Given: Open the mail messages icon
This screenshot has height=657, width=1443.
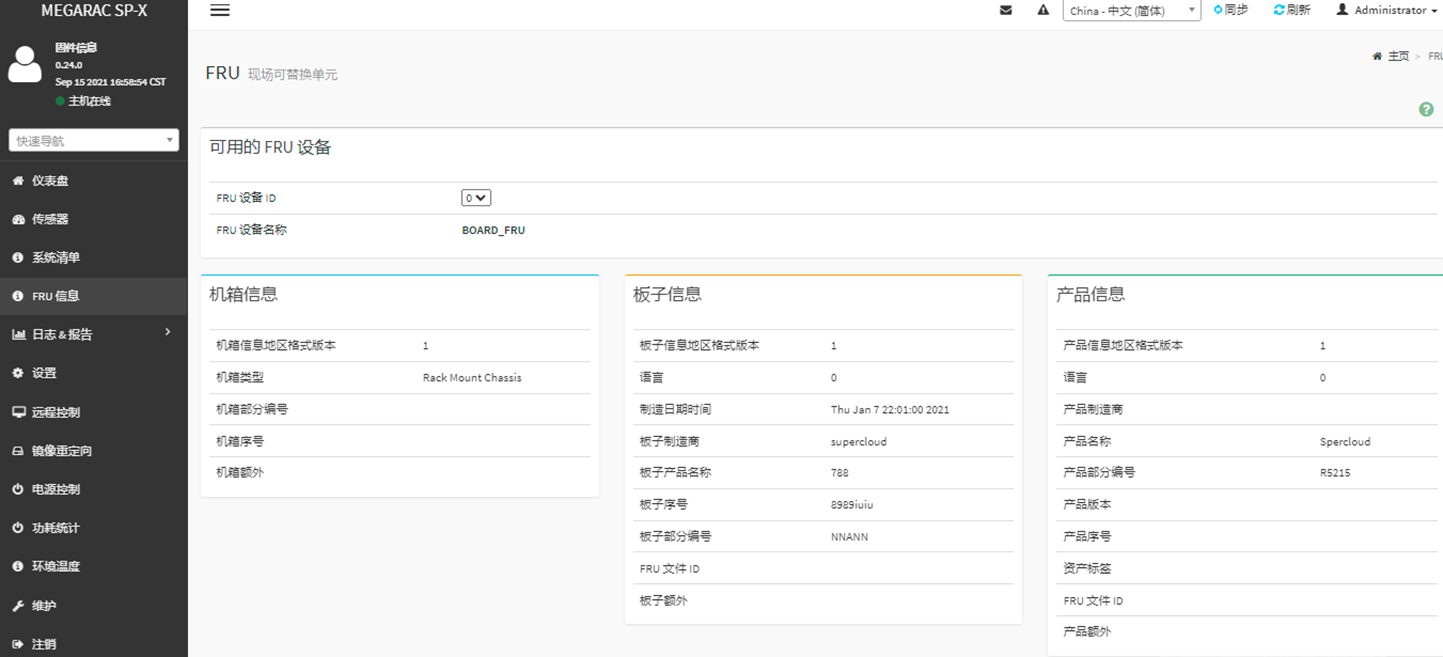Looking at the screenshot, I should pyautogui.click(x=1006, y=10).
